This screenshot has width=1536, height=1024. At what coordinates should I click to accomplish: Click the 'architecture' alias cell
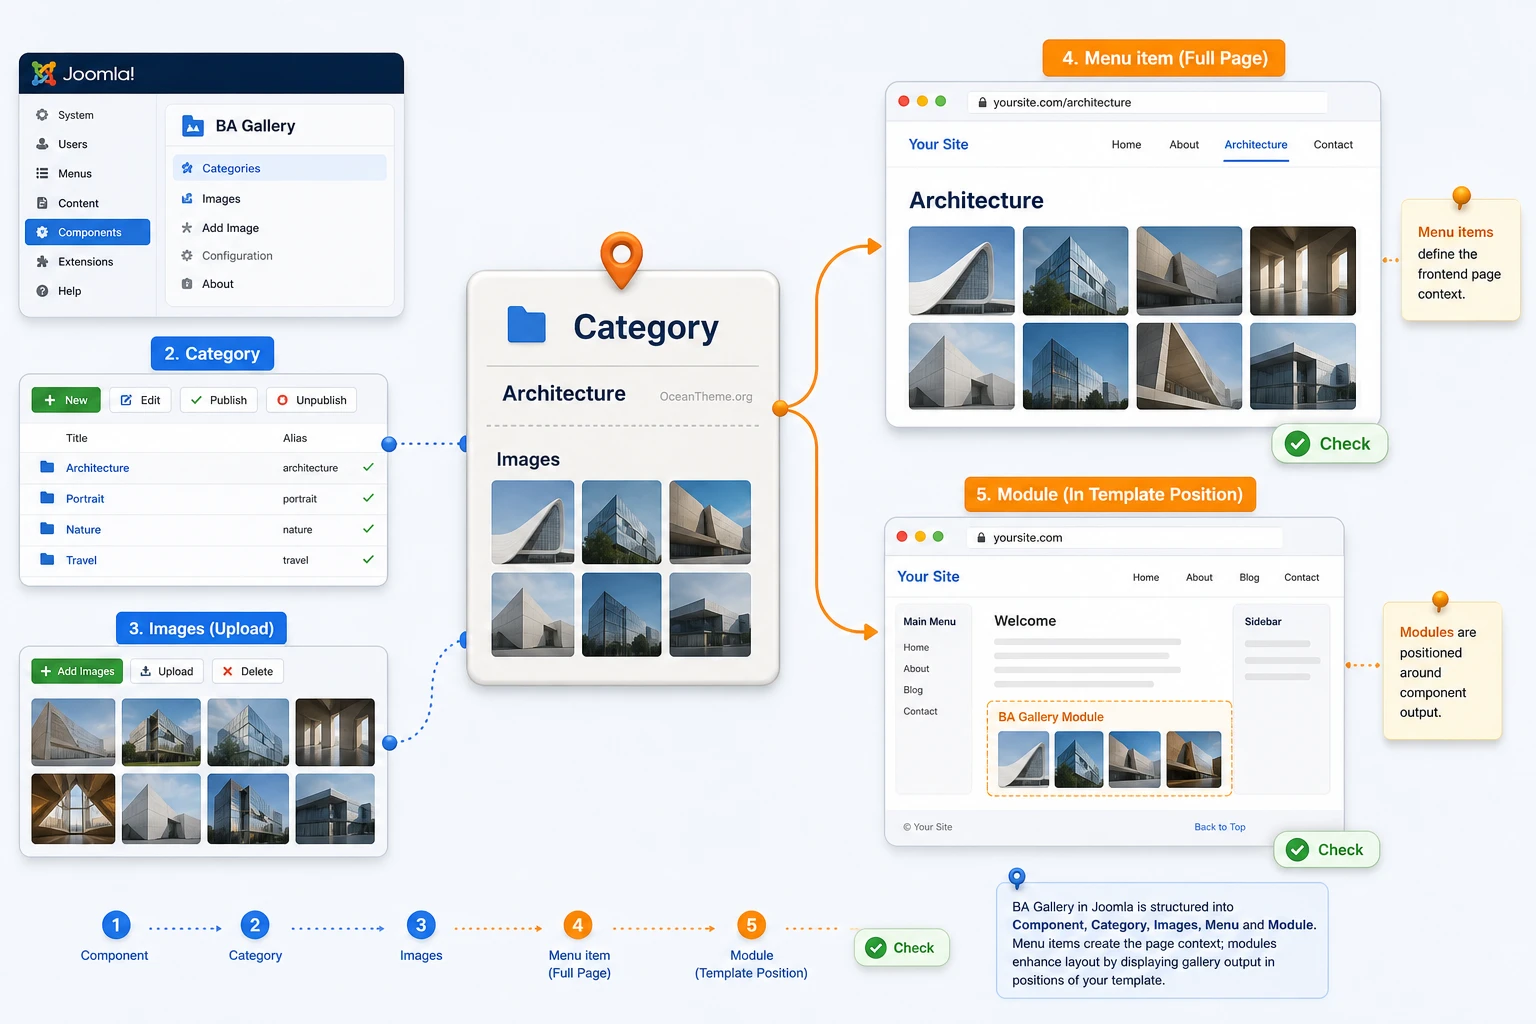(310, 468)
